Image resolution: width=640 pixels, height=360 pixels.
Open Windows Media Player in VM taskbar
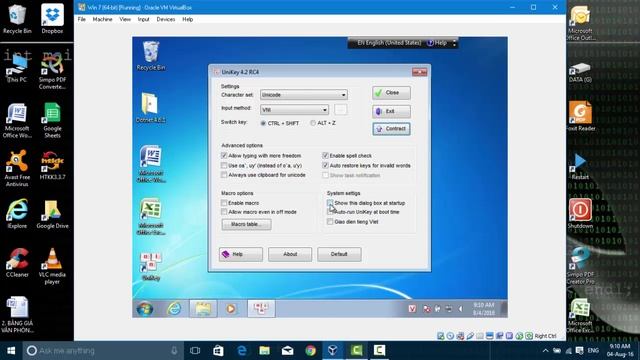click(x=231, y=309)
